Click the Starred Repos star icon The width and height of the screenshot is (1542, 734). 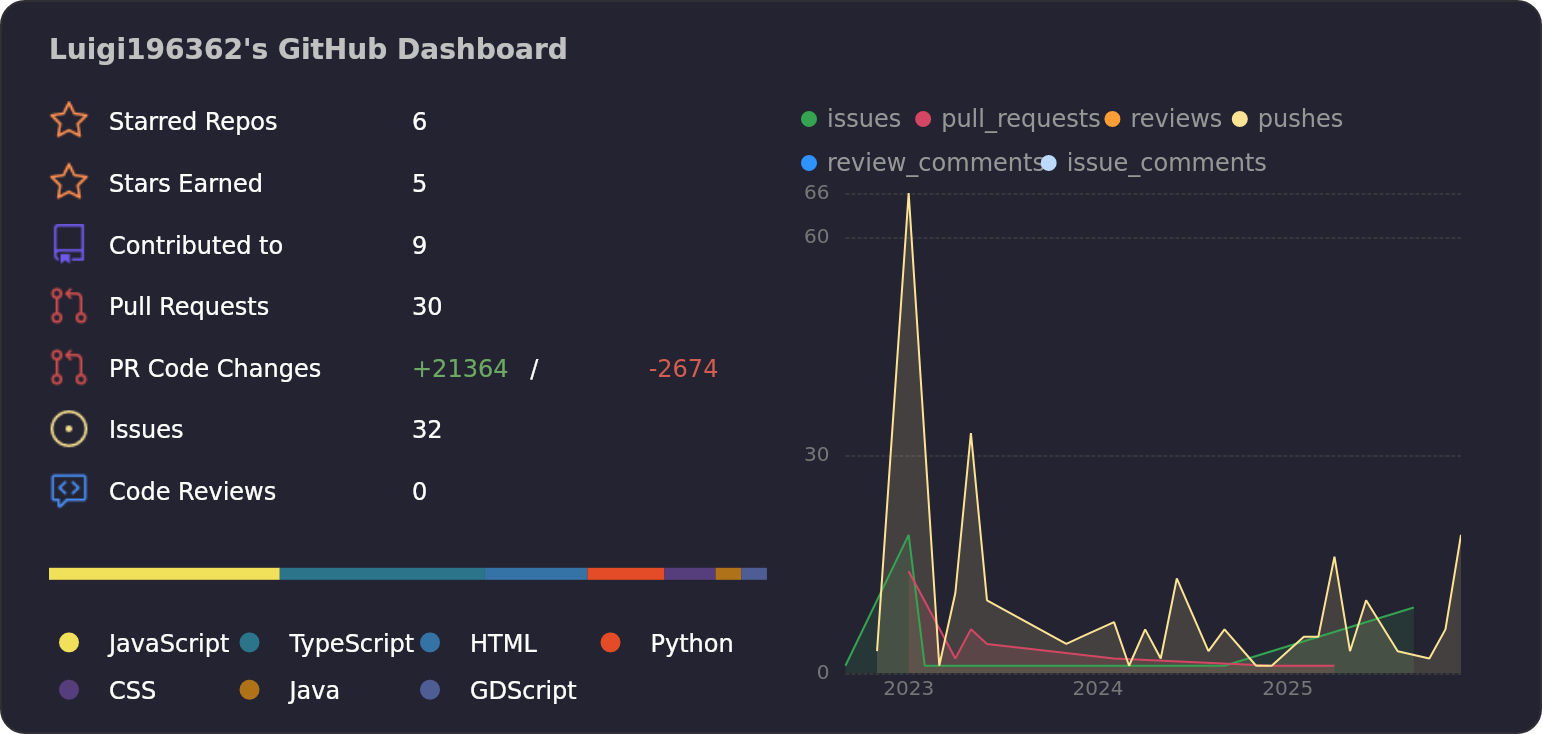pyautogui.click(x=68, y=120)
